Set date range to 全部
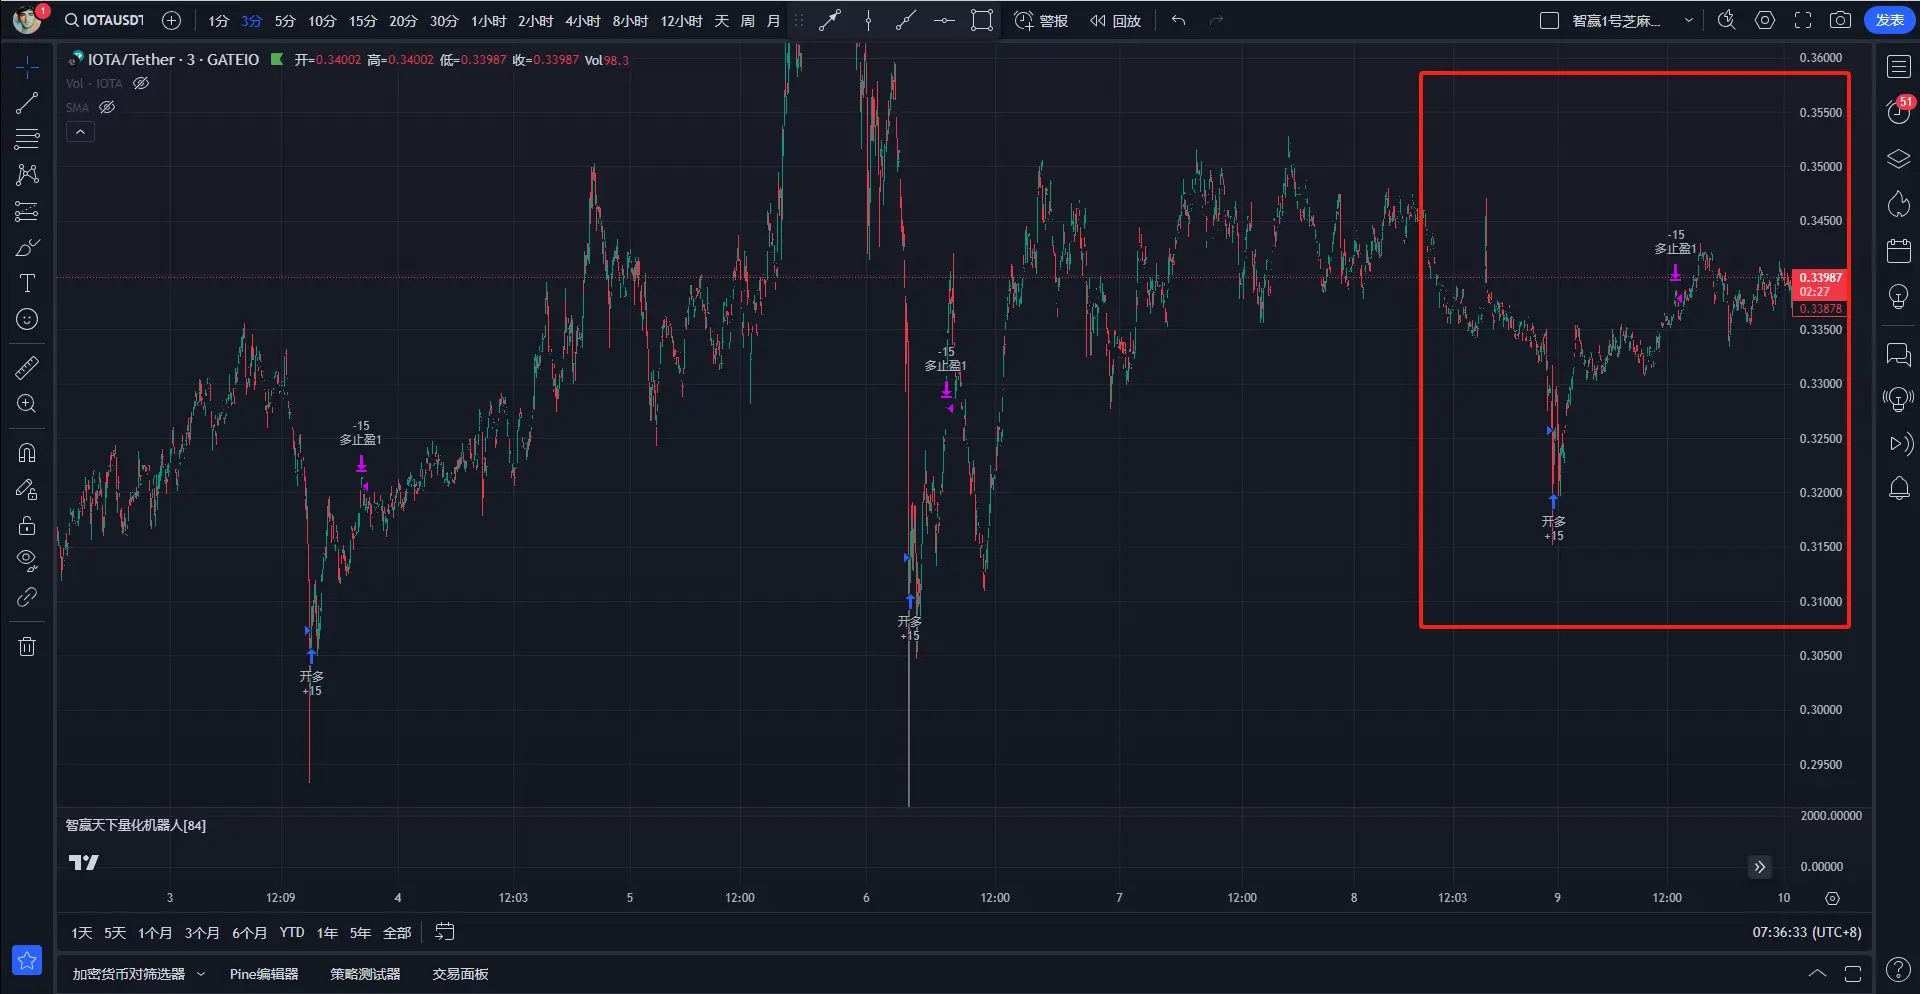The image size is (1920, 994). pos(397,932)
